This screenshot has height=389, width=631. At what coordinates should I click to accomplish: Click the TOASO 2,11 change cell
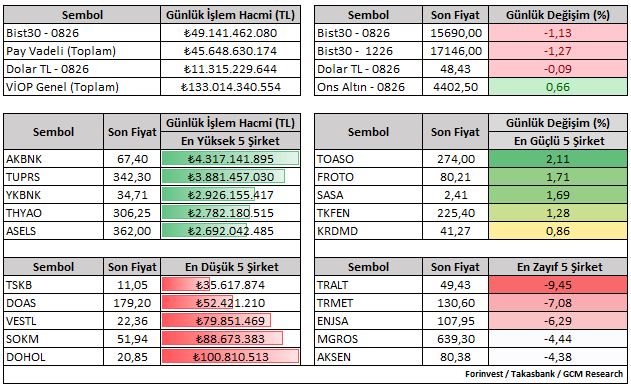(x=558, y=159)
